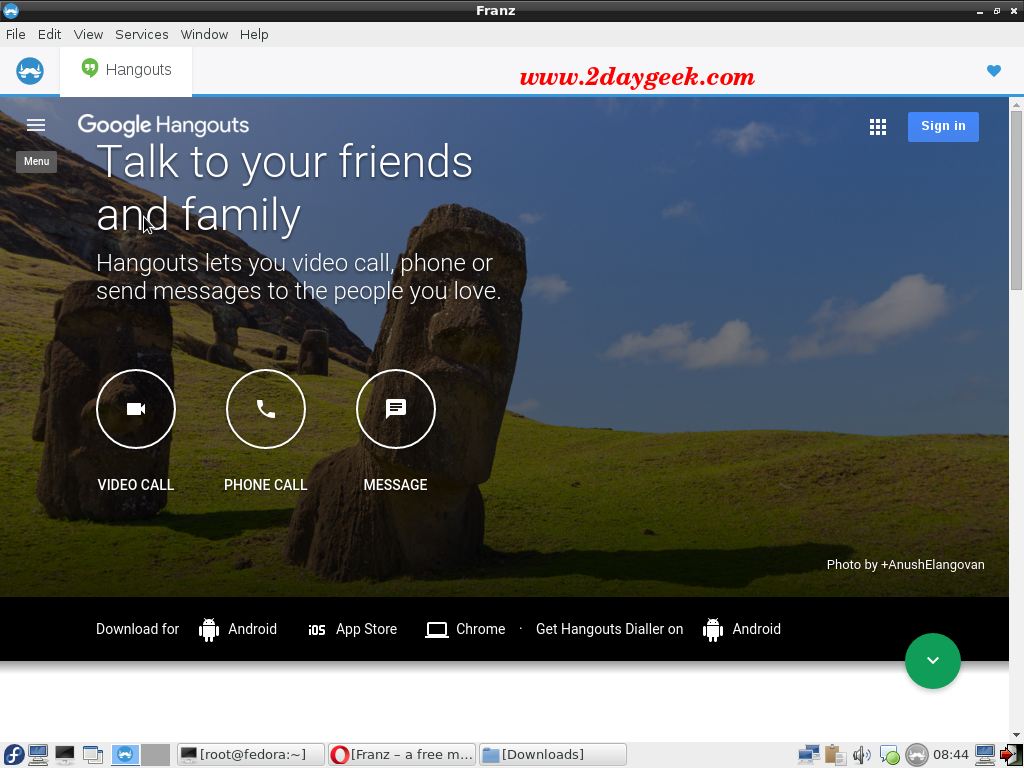The width and height of the screenshot is (1024, 768).
Task: Open the Services menu
Action: (142, 35)
